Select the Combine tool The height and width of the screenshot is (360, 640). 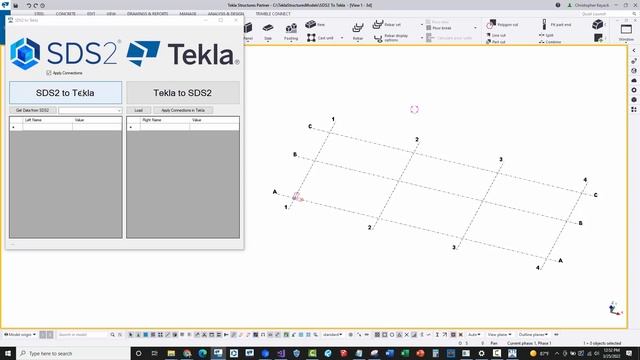click(x=550, y=42)
